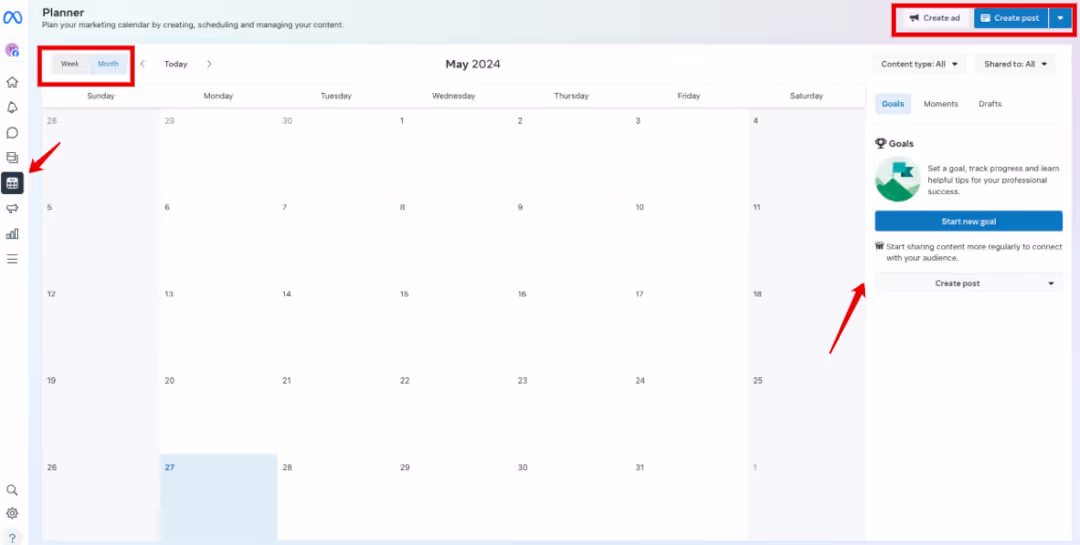Jump to Today in calendar
This screenshot has width=1080, height=545.
(176, 64)
